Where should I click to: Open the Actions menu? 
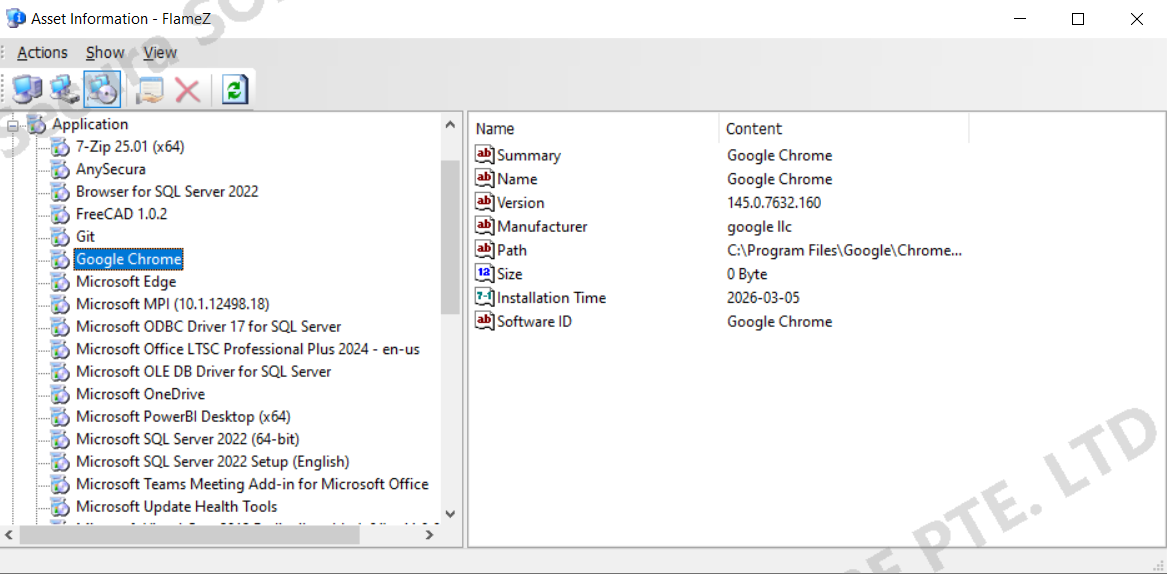(42, 53)
